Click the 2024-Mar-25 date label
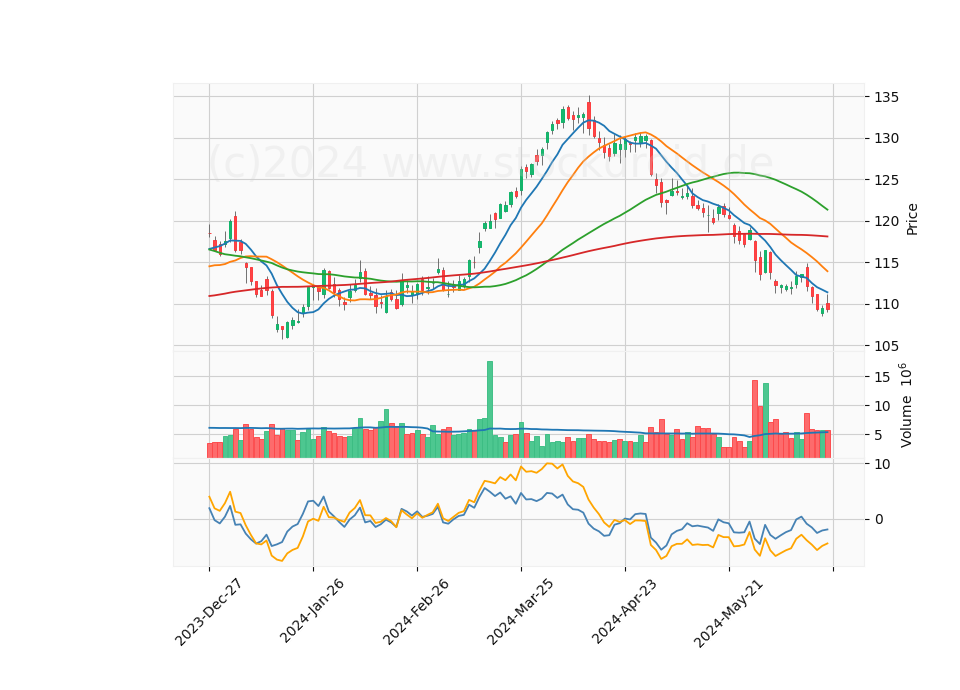This screenshot has width=960, height=690. [520, 612]
